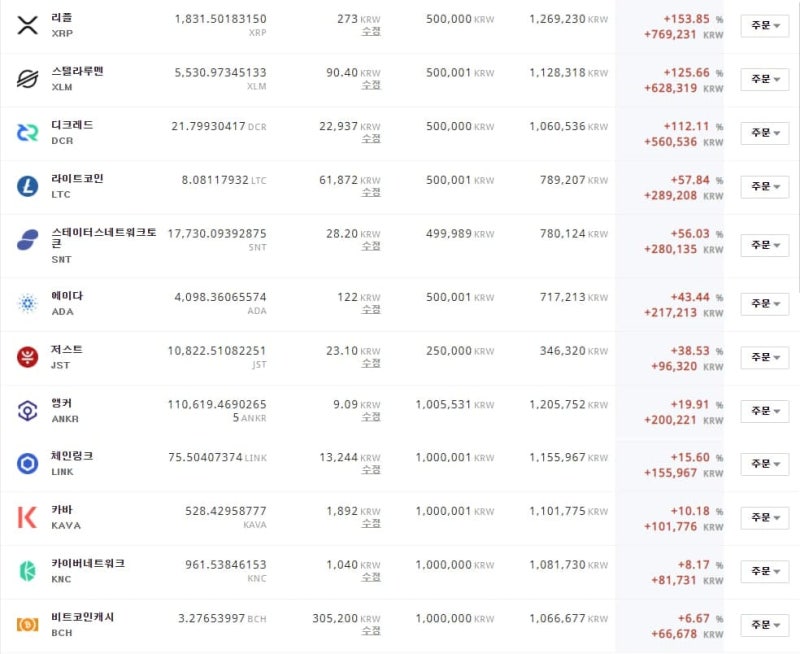
Task: Click the JUST JST red logo
Action: tap(28, 357)
